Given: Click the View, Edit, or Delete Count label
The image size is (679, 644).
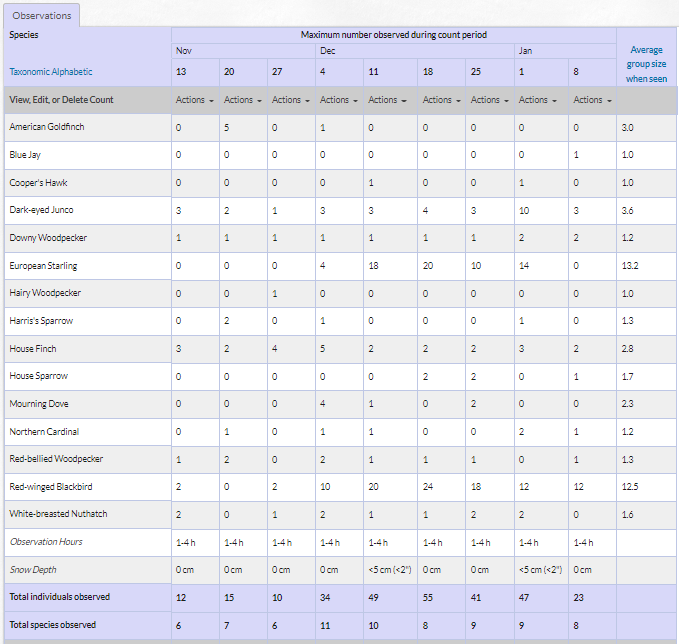Looking at the screenshot, I should tap(61, 100).
